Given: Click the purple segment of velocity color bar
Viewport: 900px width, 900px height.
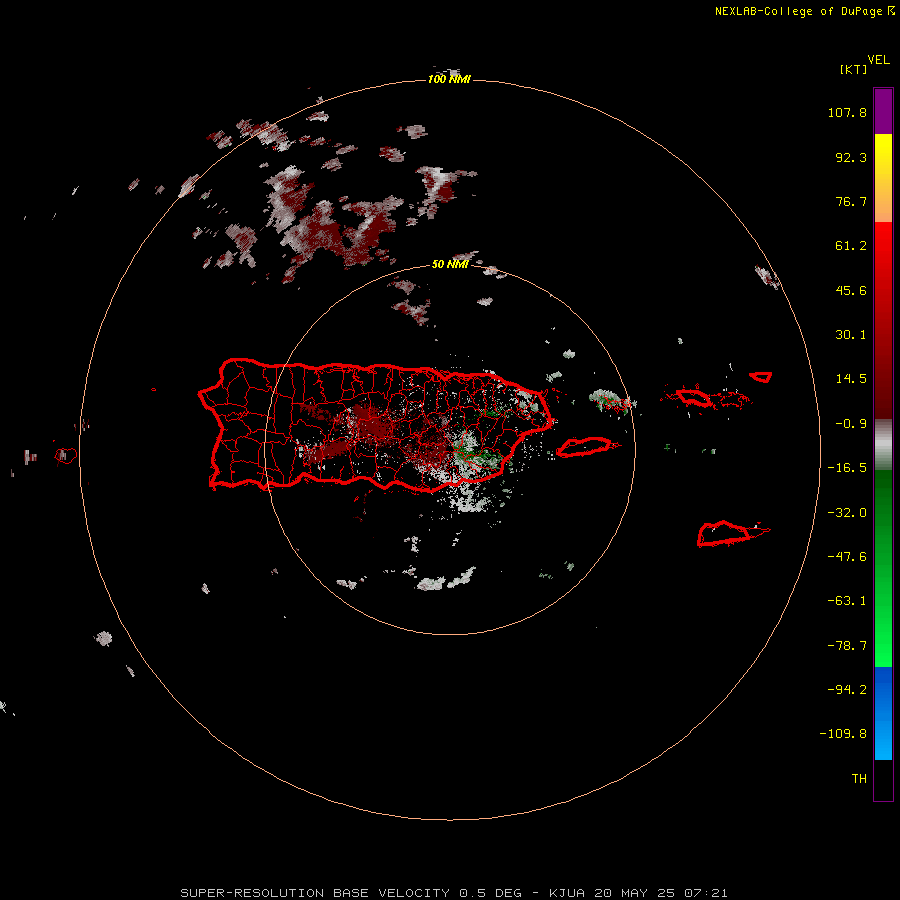Looking at the screenshot, I should point(883,111).
